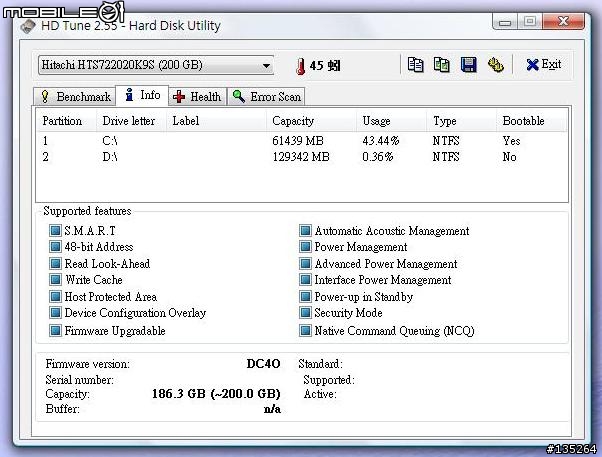Click the floppy disk save icon
Viewport: 602px width, 457px height.
click(x=468, y=65)
